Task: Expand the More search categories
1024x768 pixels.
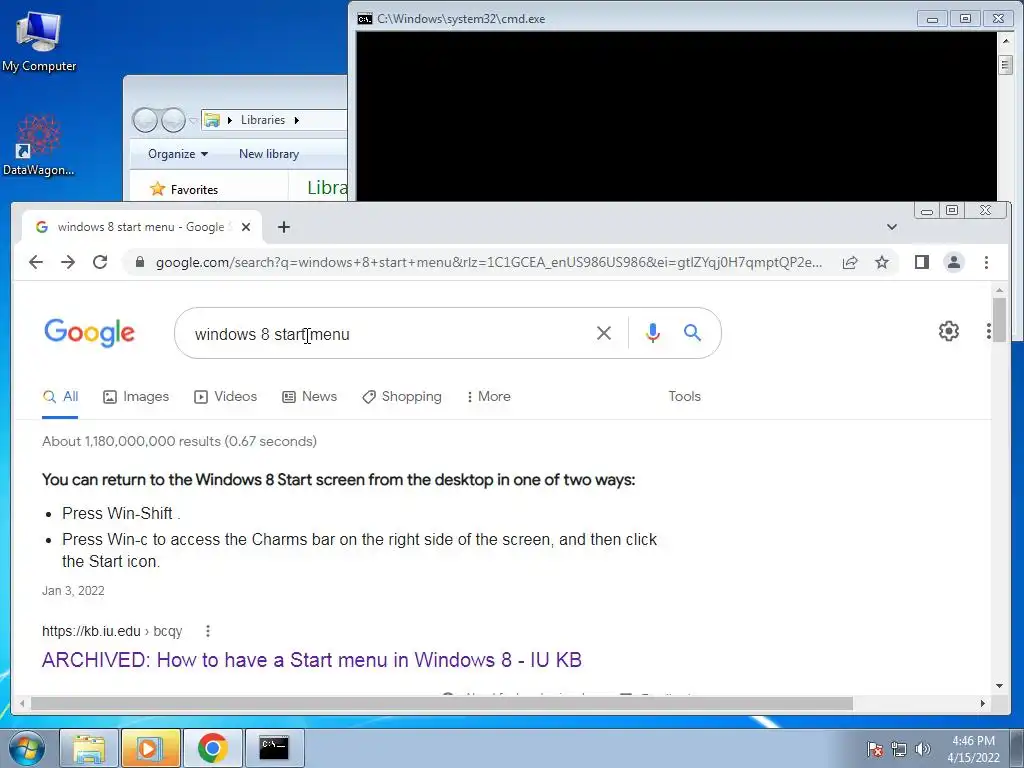Action: (x=488, y=396)
